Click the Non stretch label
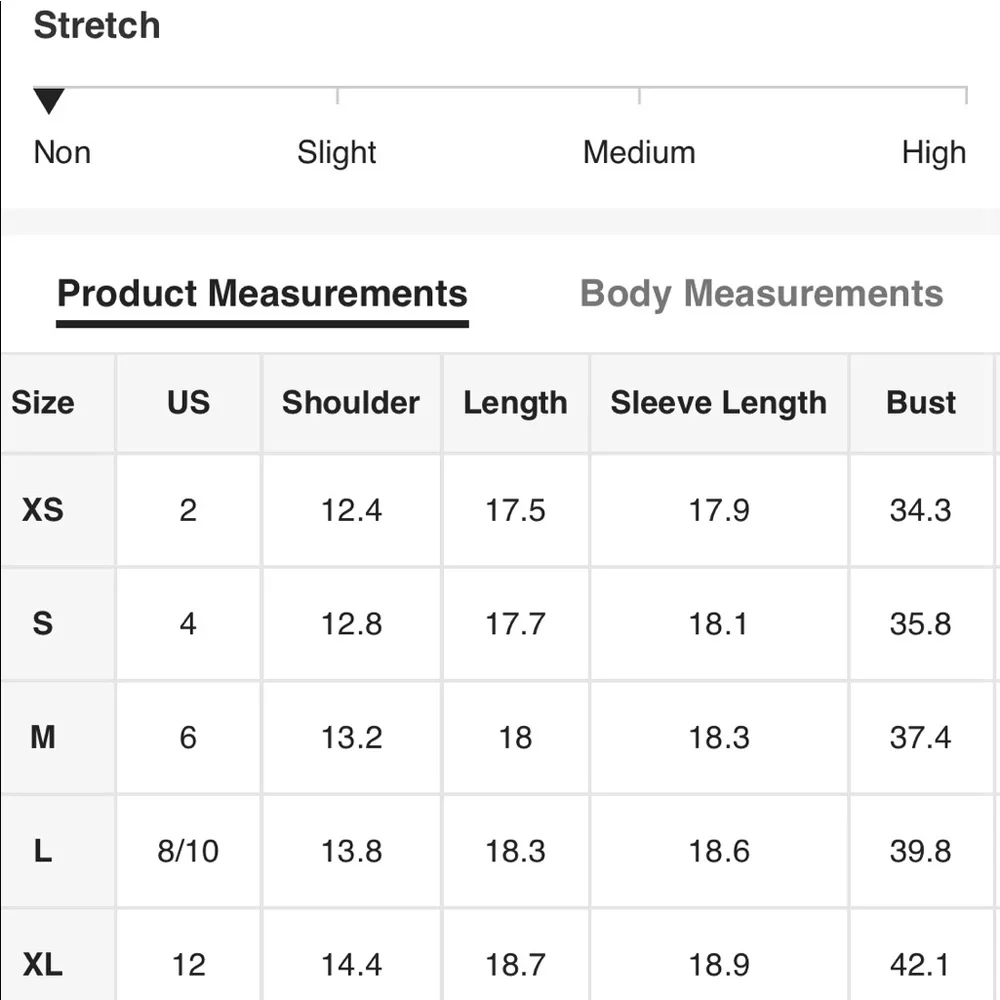Image resolution: width=1000 pixels, height=1000 pixels. tap(62, 153)
